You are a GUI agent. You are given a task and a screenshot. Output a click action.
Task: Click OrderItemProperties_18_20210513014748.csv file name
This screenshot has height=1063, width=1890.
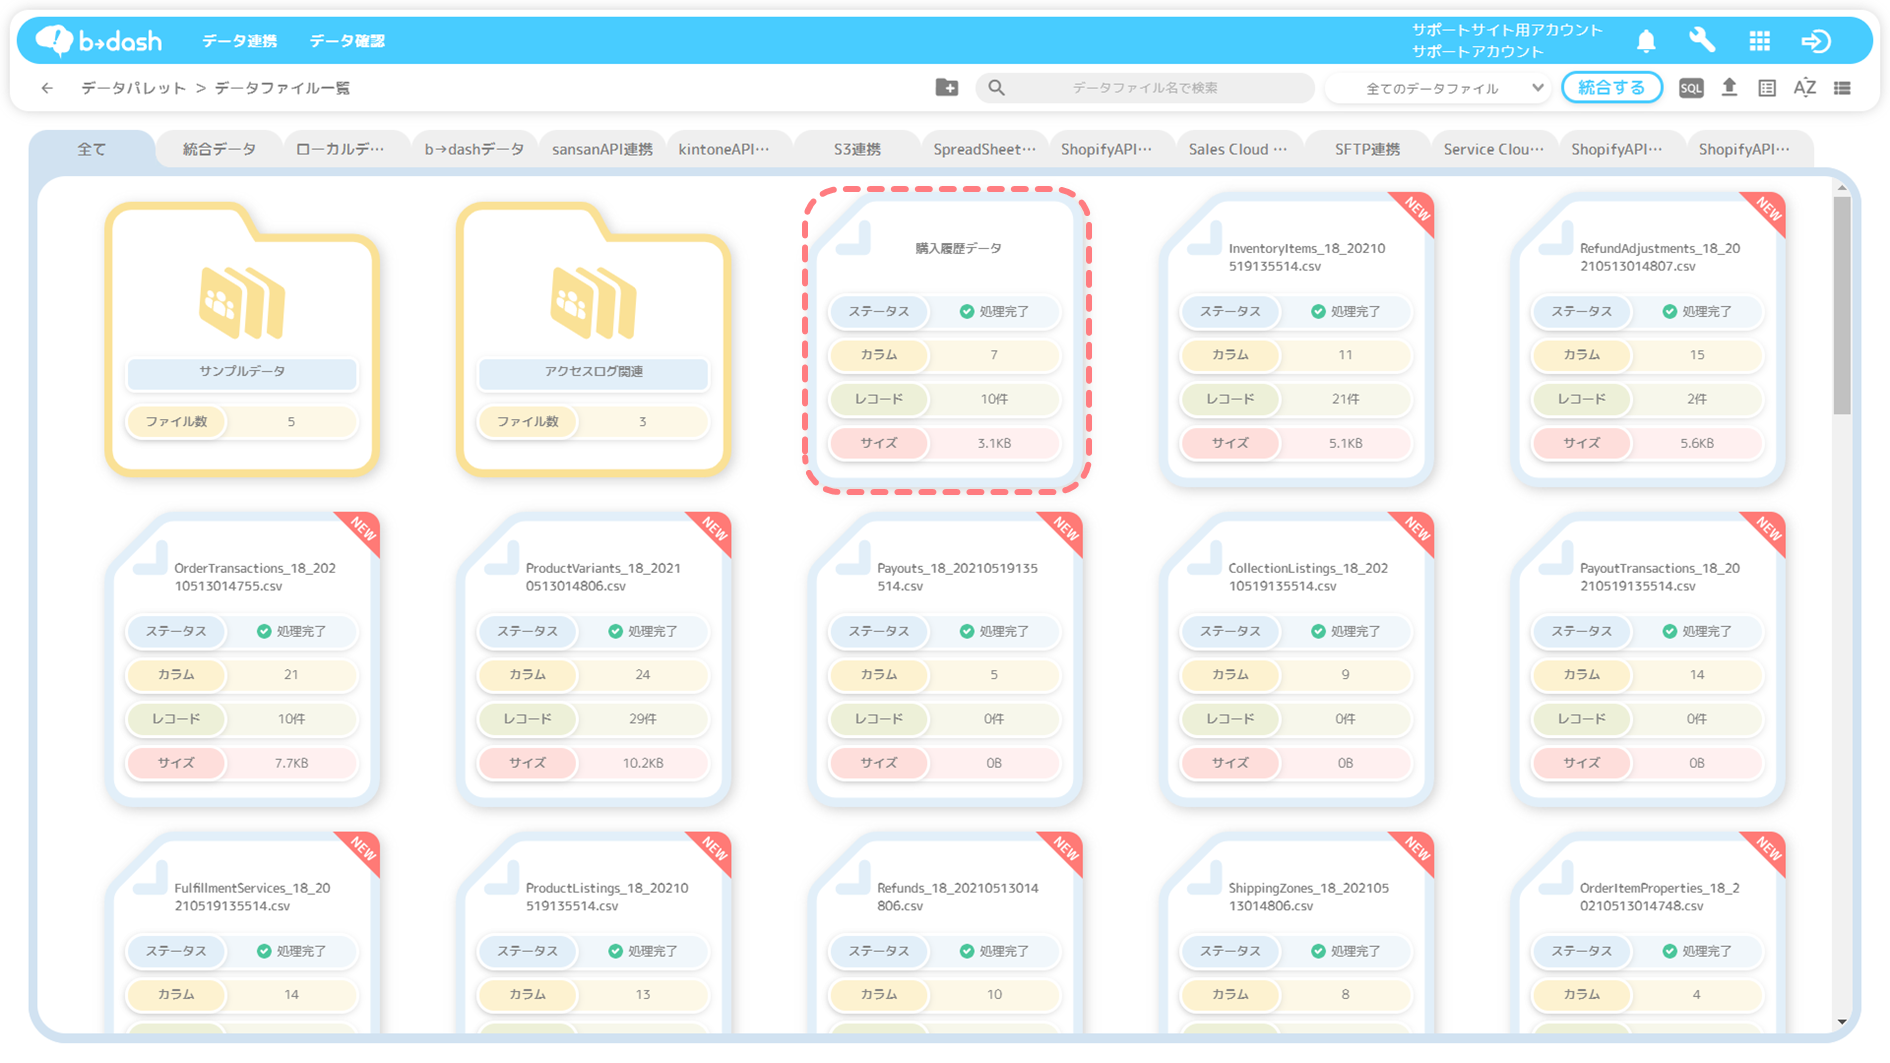coord(1659,897)
